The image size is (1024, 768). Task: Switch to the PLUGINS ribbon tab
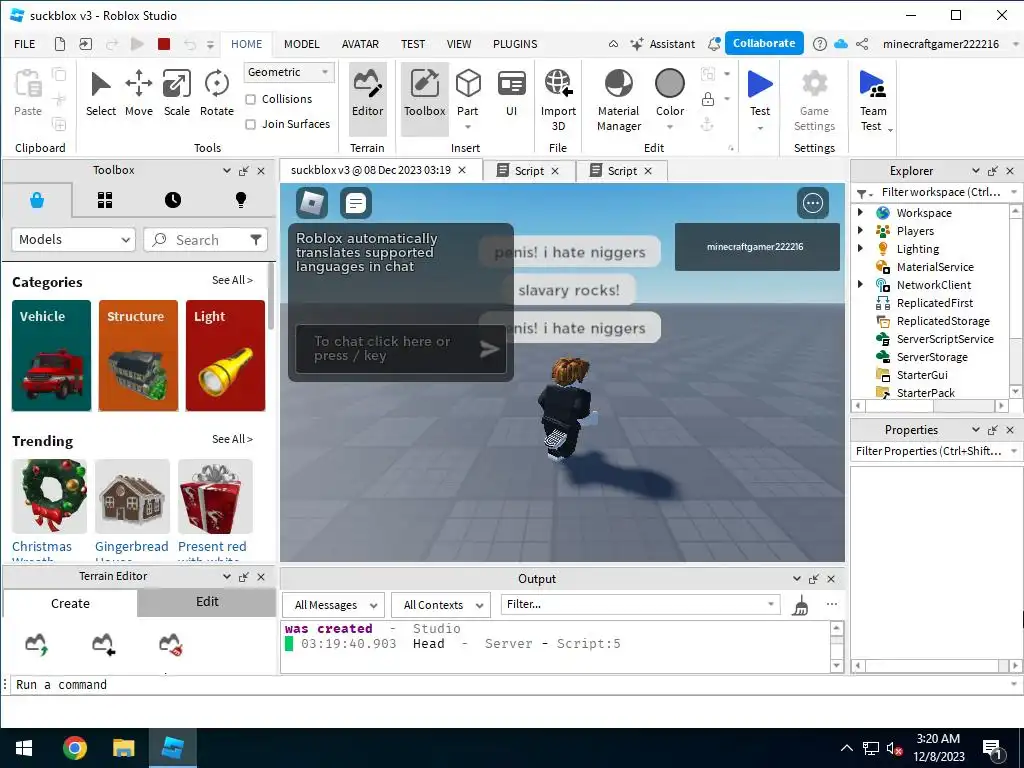point(515,44)
